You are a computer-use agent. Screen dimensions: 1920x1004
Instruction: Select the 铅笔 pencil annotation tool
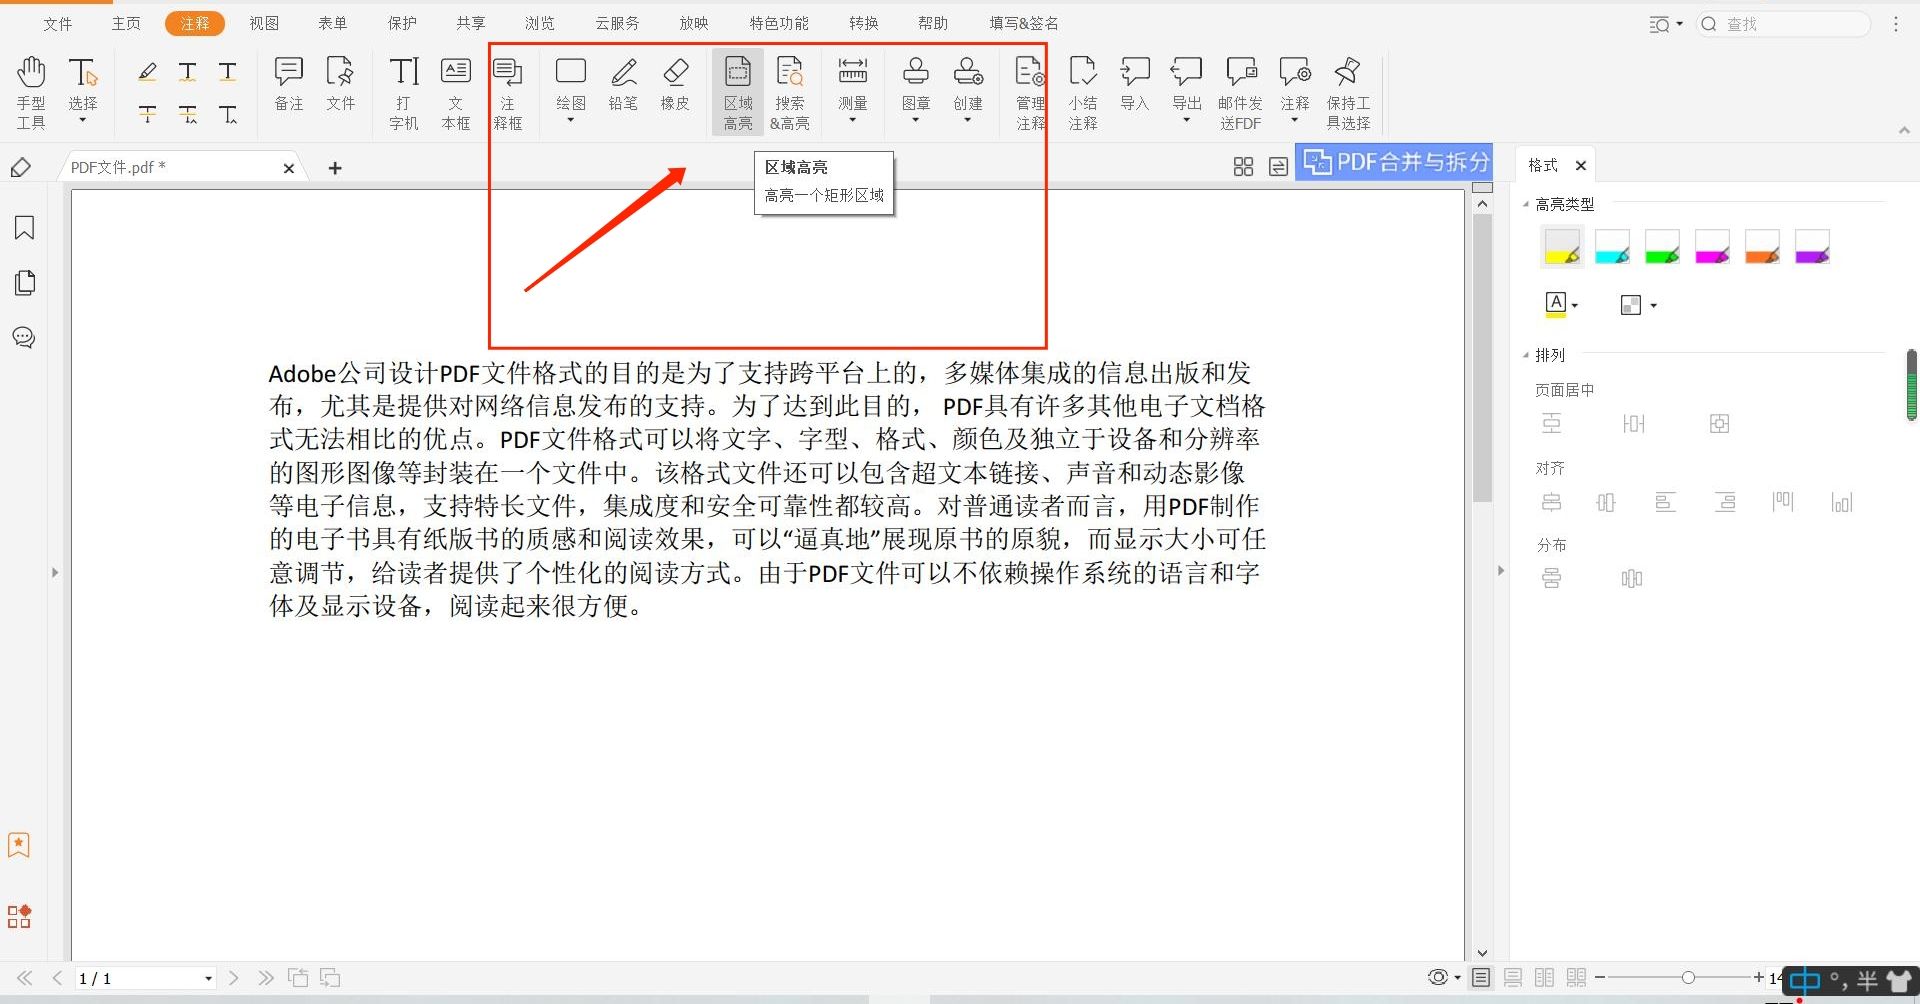(x=623, y=90)
